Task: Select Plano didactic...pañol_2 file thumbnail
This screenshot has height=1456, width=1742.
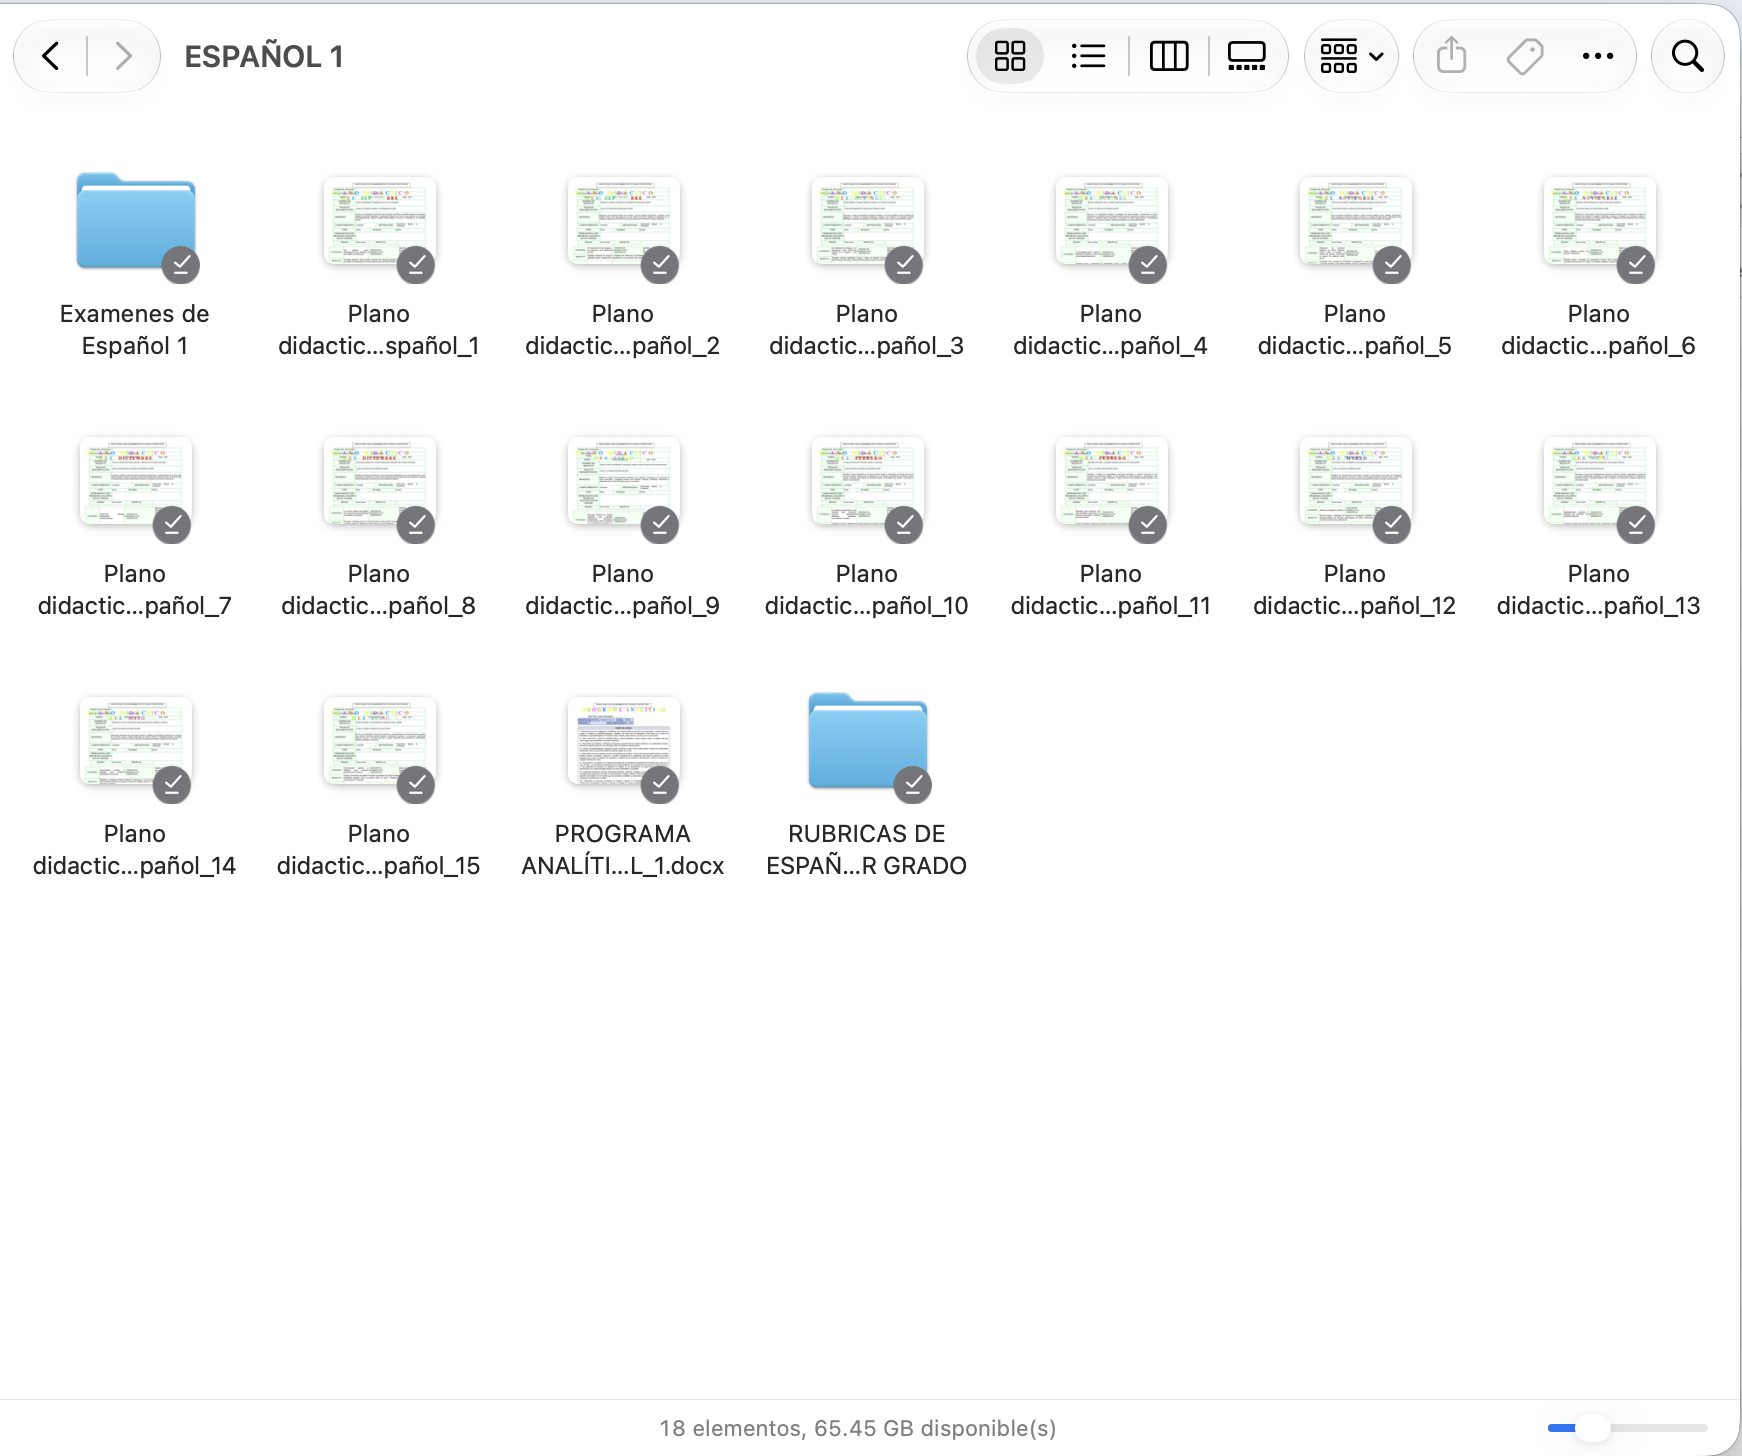Action: 623,221
